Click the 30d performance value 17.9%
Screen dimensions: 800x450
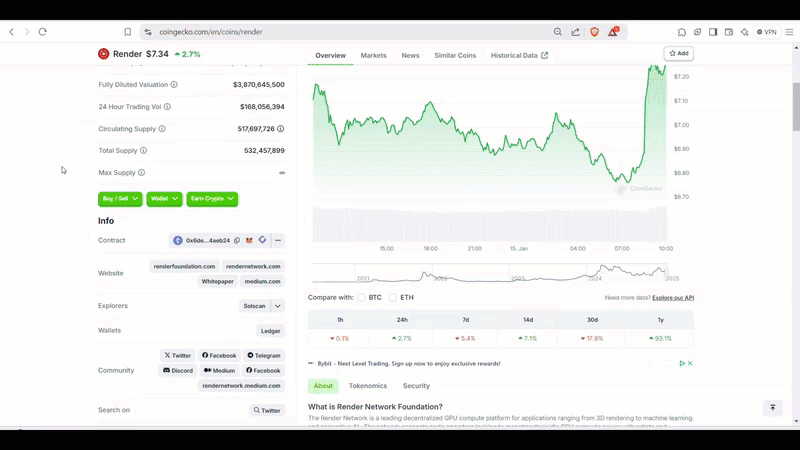pyautogui.click(x=592, y=338)
